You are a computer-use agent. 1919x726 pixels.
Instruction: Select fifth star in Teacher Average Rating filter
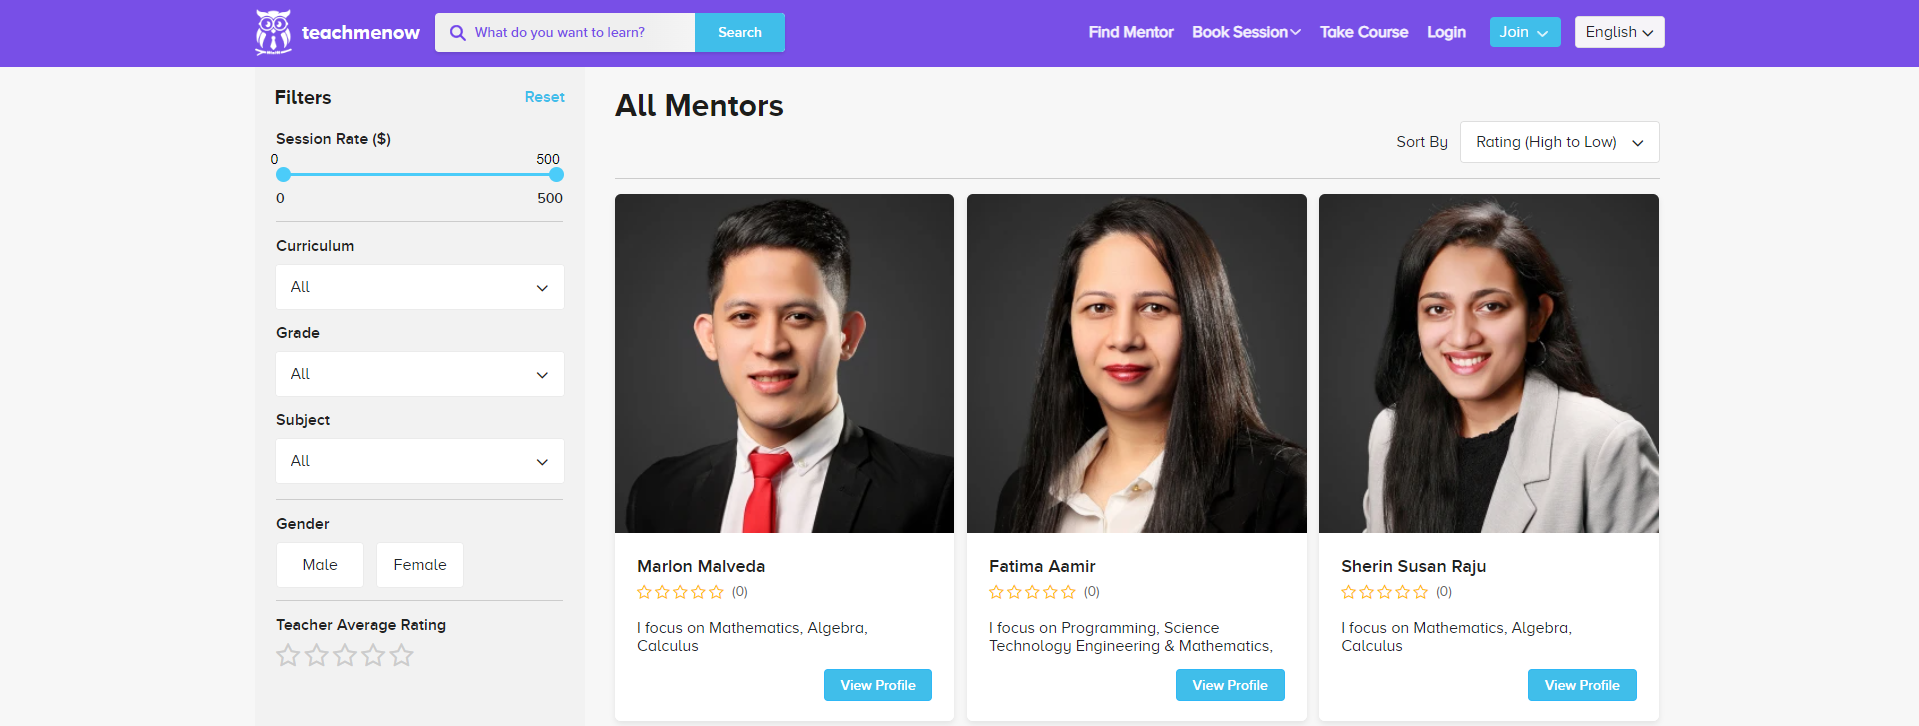point(402,655)
